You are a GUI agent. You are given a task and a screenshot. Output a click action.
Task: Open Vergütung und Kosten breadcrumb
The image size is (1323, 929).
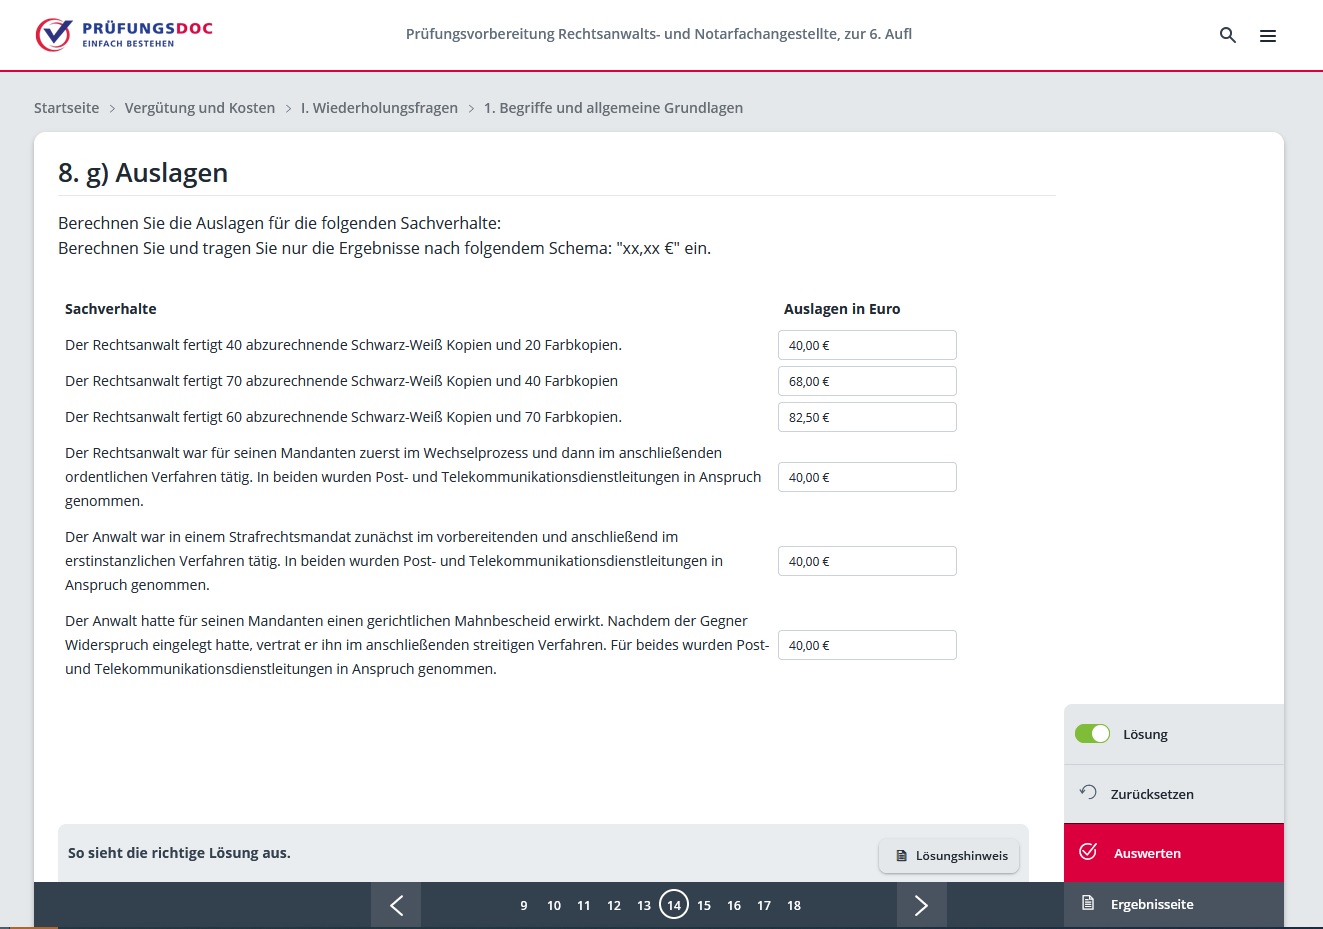(x=199, y=108)
